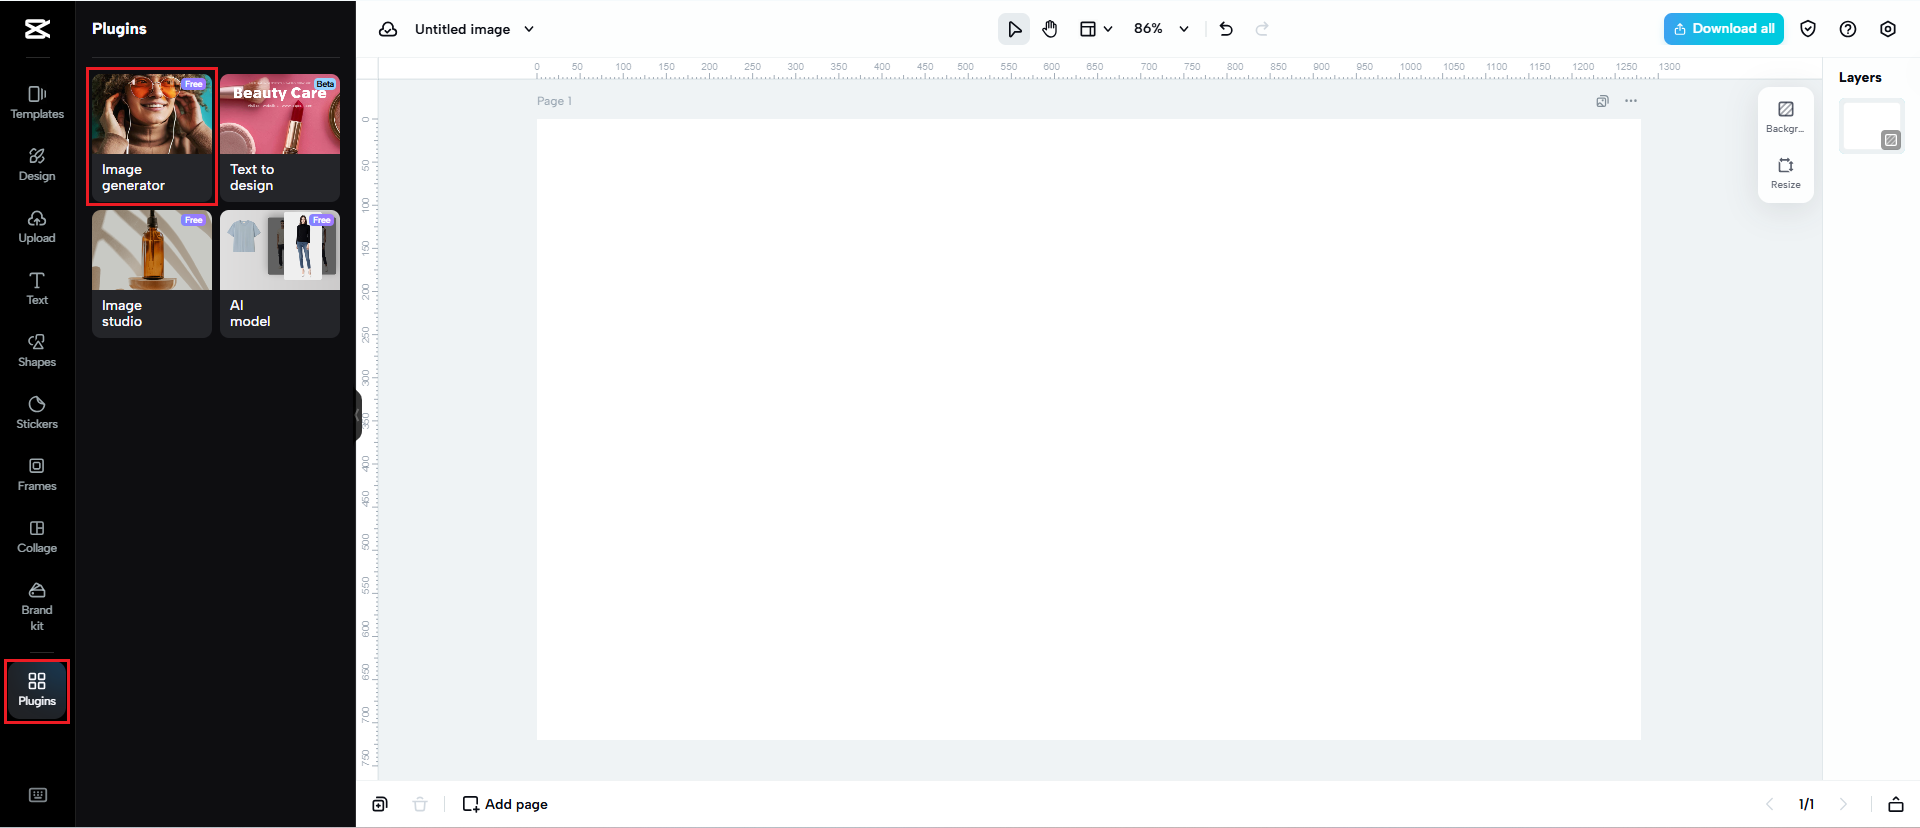The width and height of the screenshot is (1920, 828).
Task: Redo the last undone action
Action: point(1262,29)
